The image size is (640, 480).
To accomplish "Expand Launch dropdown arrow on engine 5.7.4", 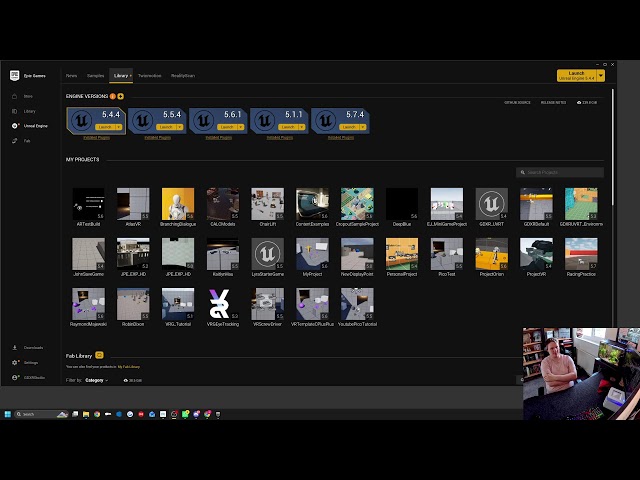I will tap(363, 127).
